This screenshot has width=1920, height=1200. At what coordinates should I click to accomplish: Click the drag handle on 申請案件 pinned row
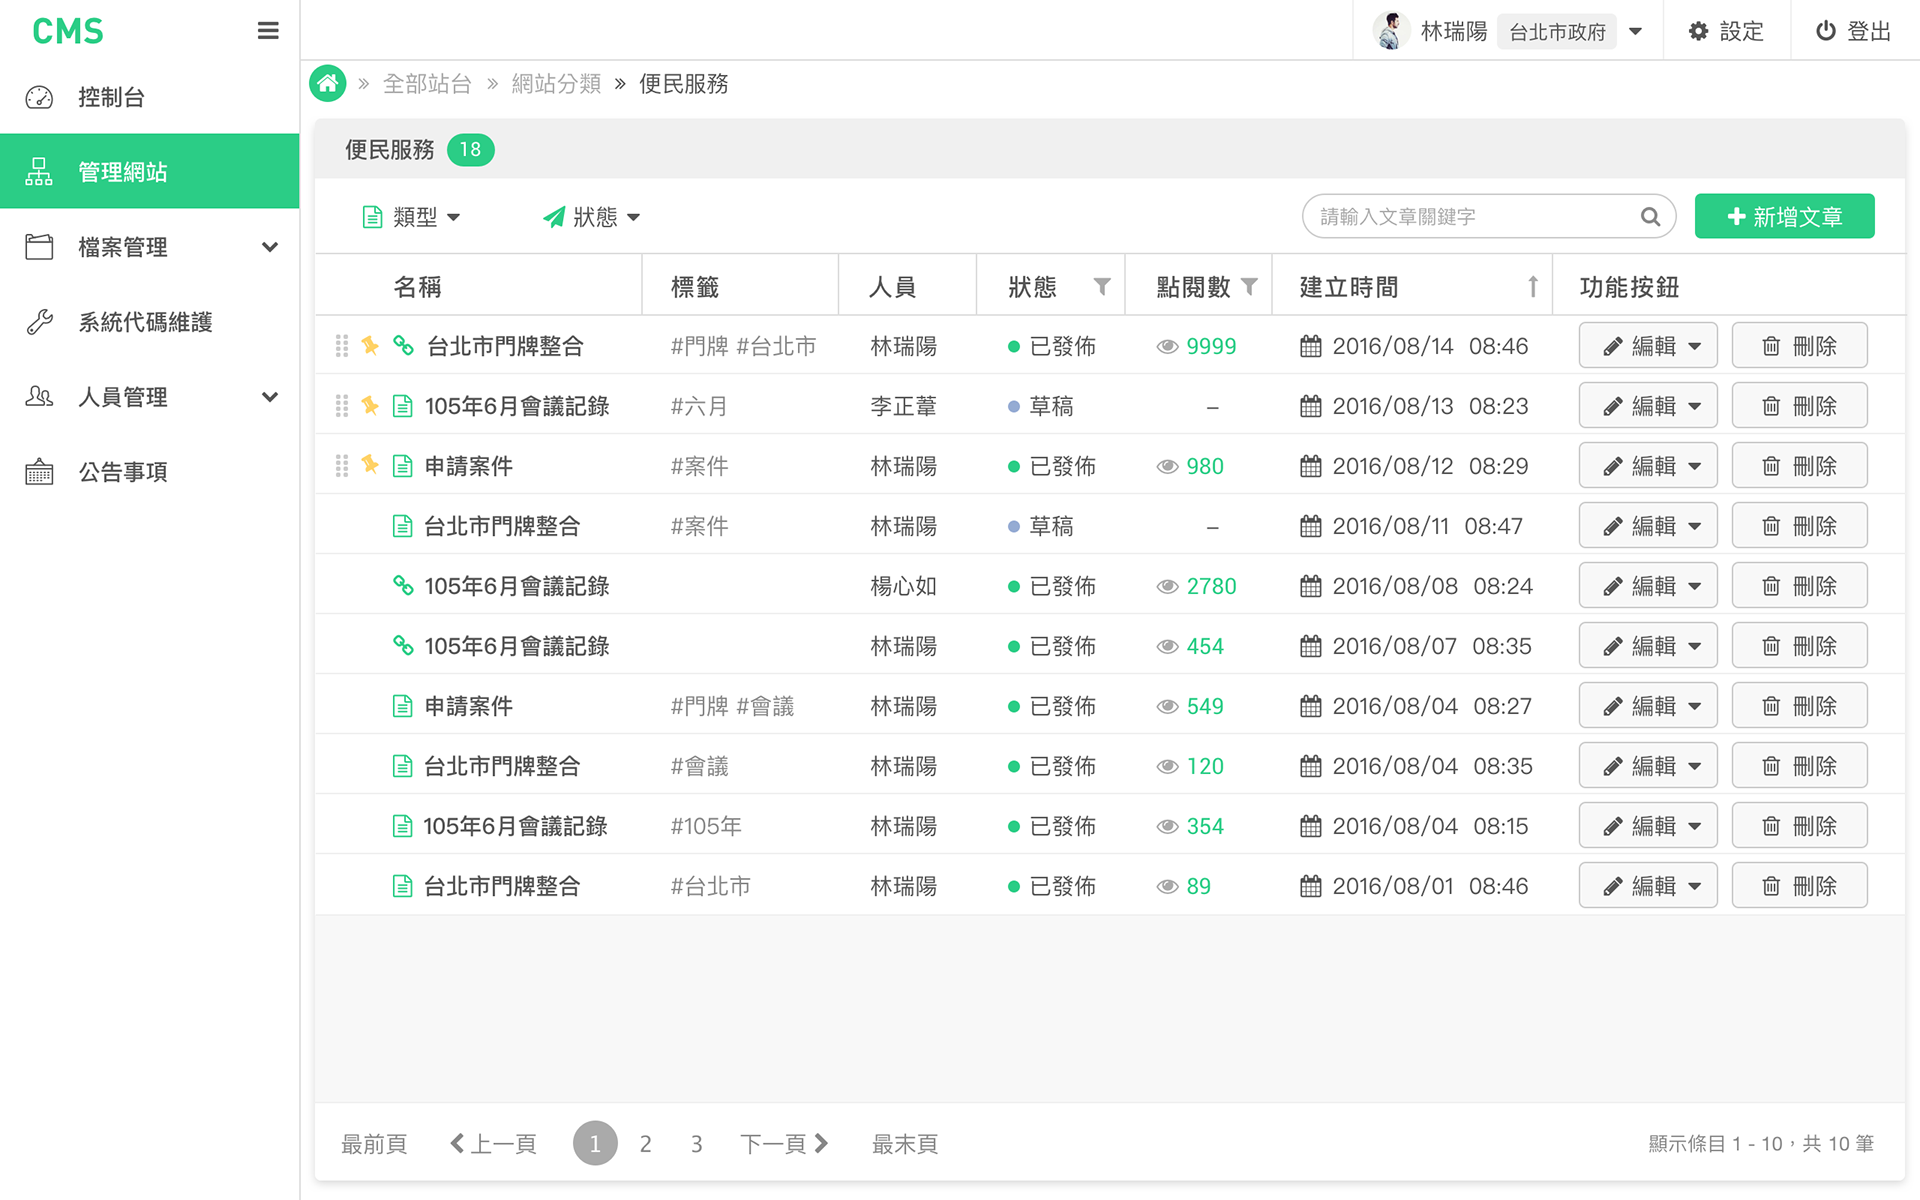(342, 466)
